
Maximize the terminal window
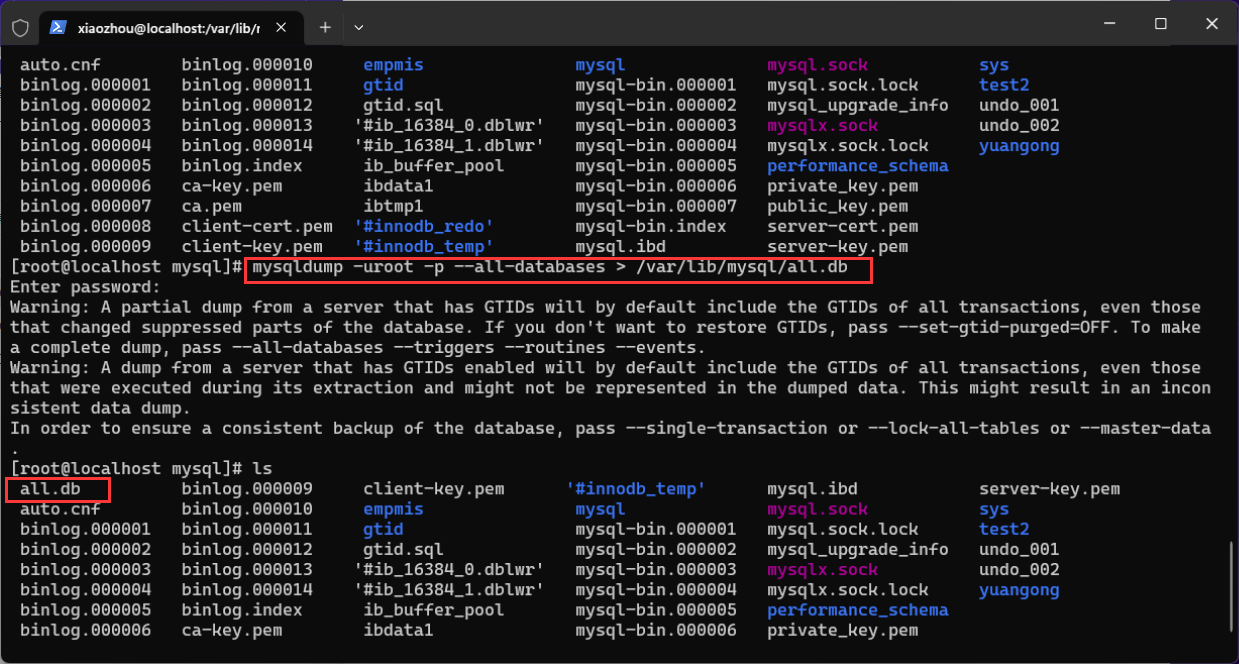click(x=1160, y=23)
